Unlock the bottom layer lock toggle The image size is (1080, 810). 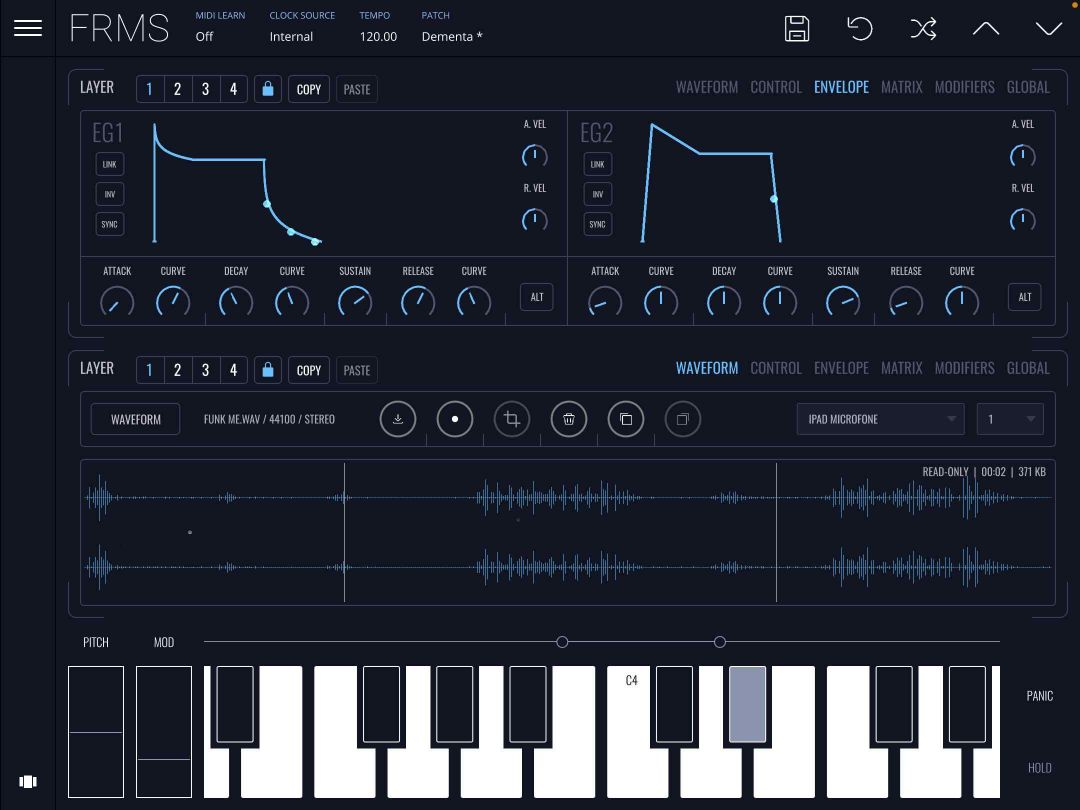click(x=267, y=369)
